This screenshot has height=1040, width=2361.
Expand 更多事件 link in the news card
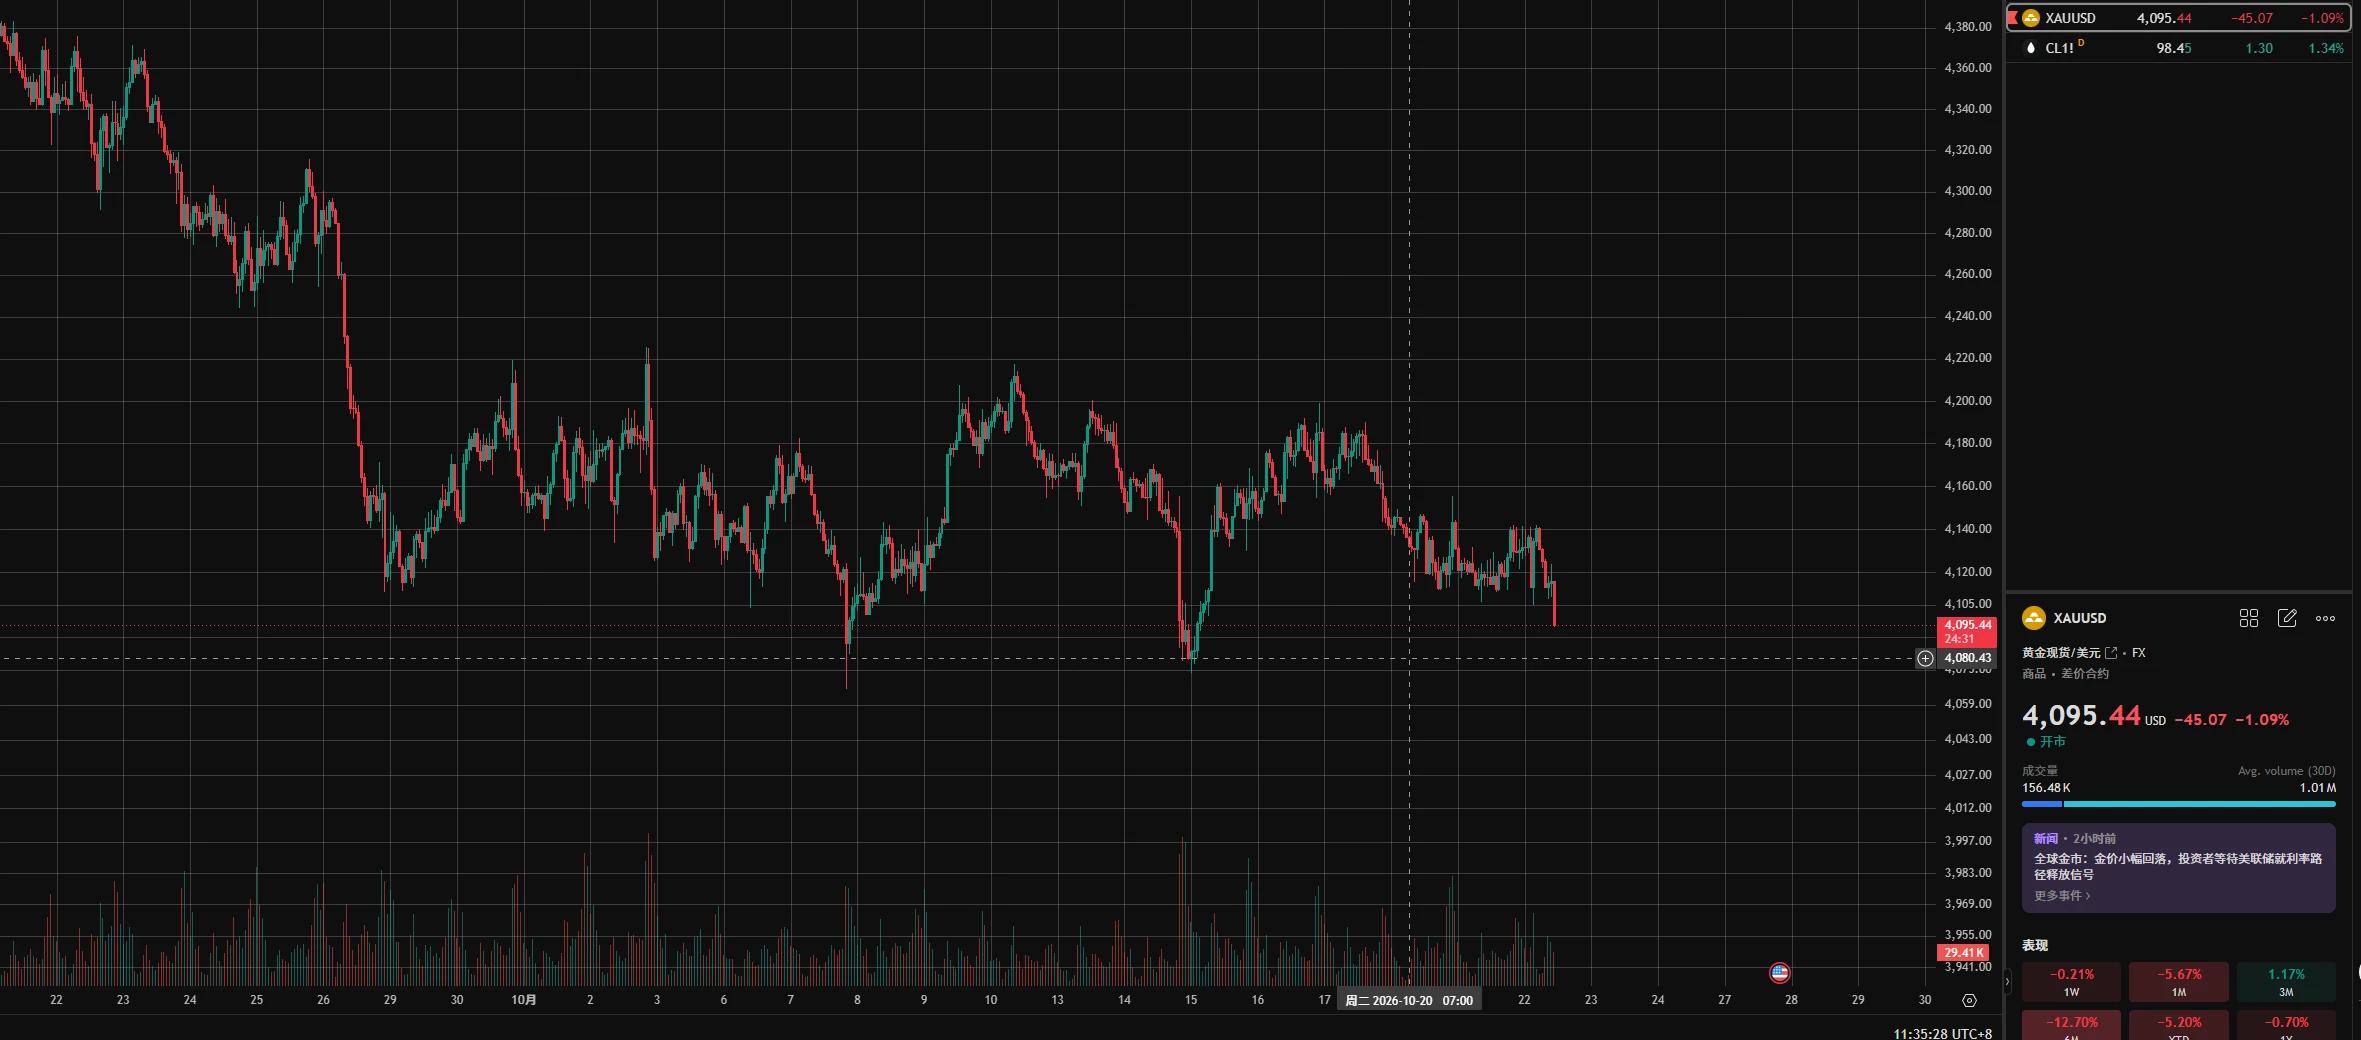(2061, 896)
